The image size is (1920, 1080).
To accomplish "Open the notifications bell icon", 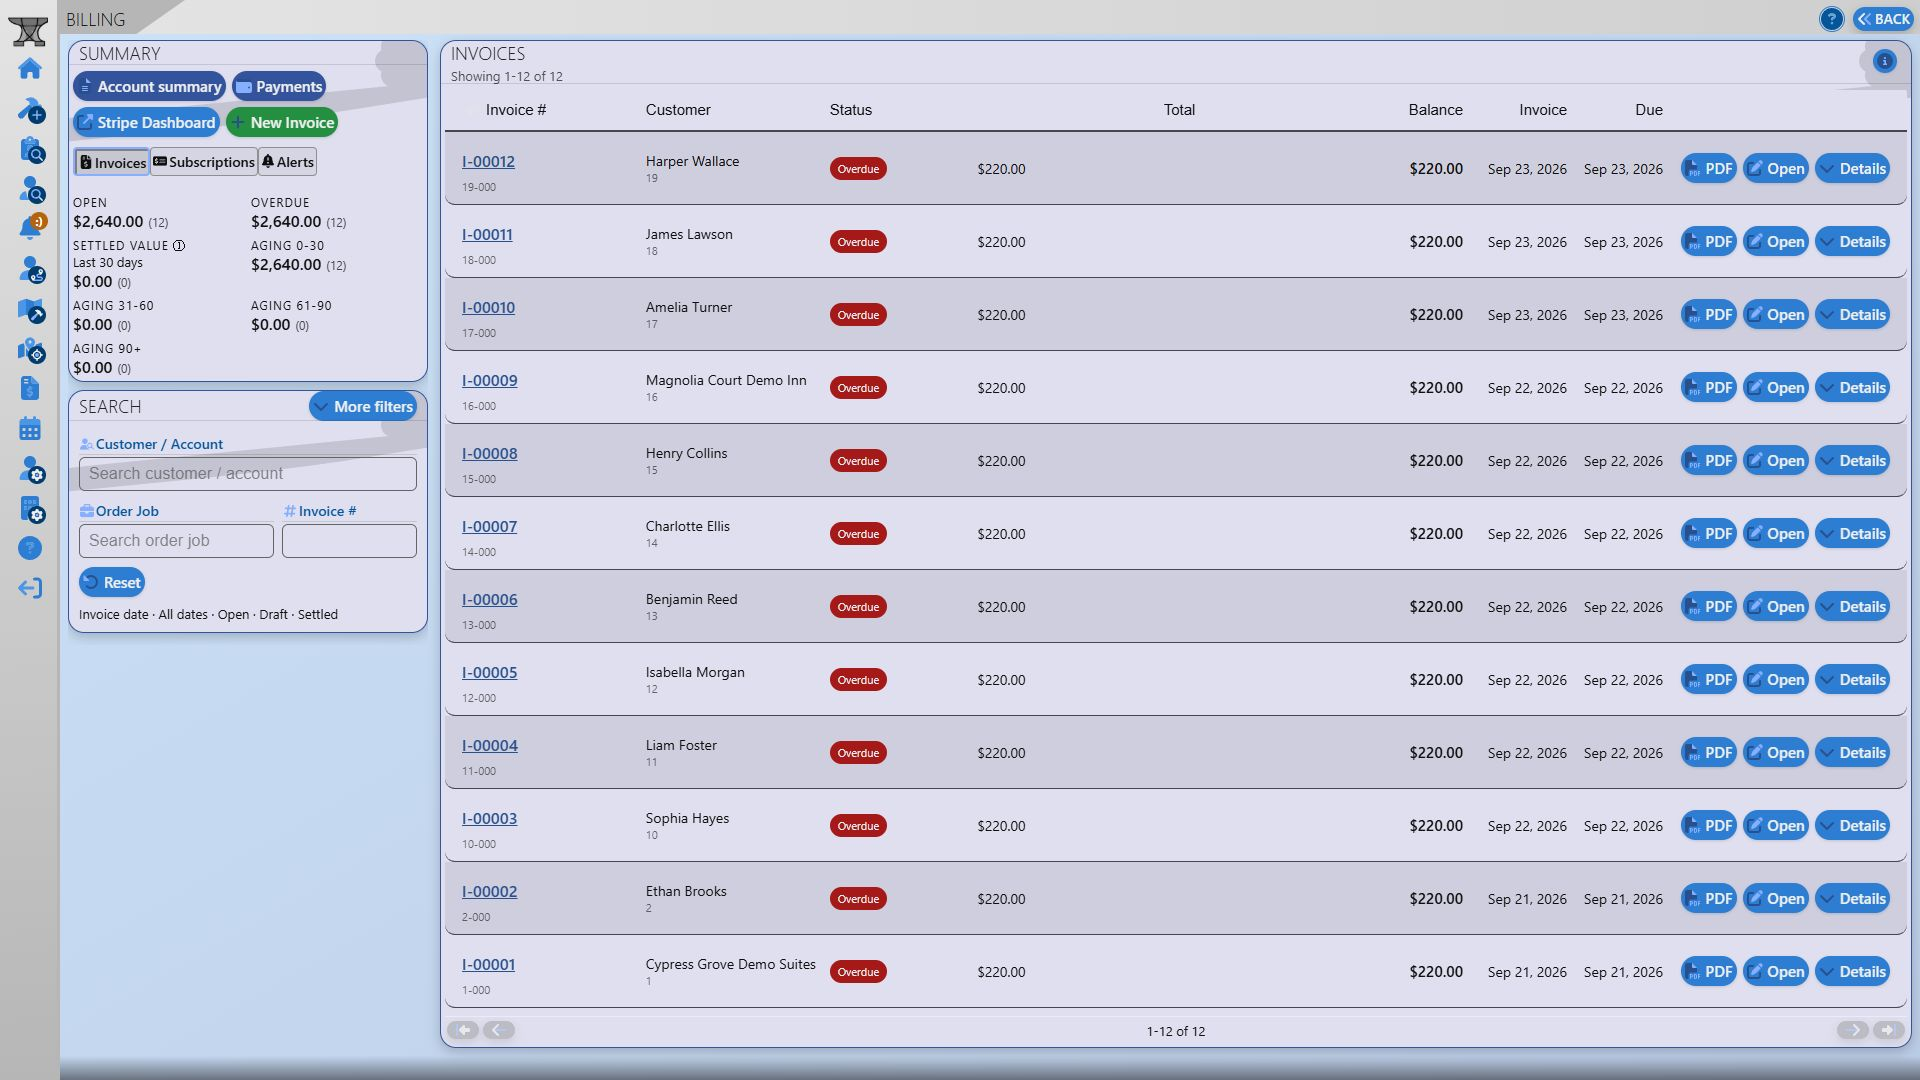I will click(30, 228).
